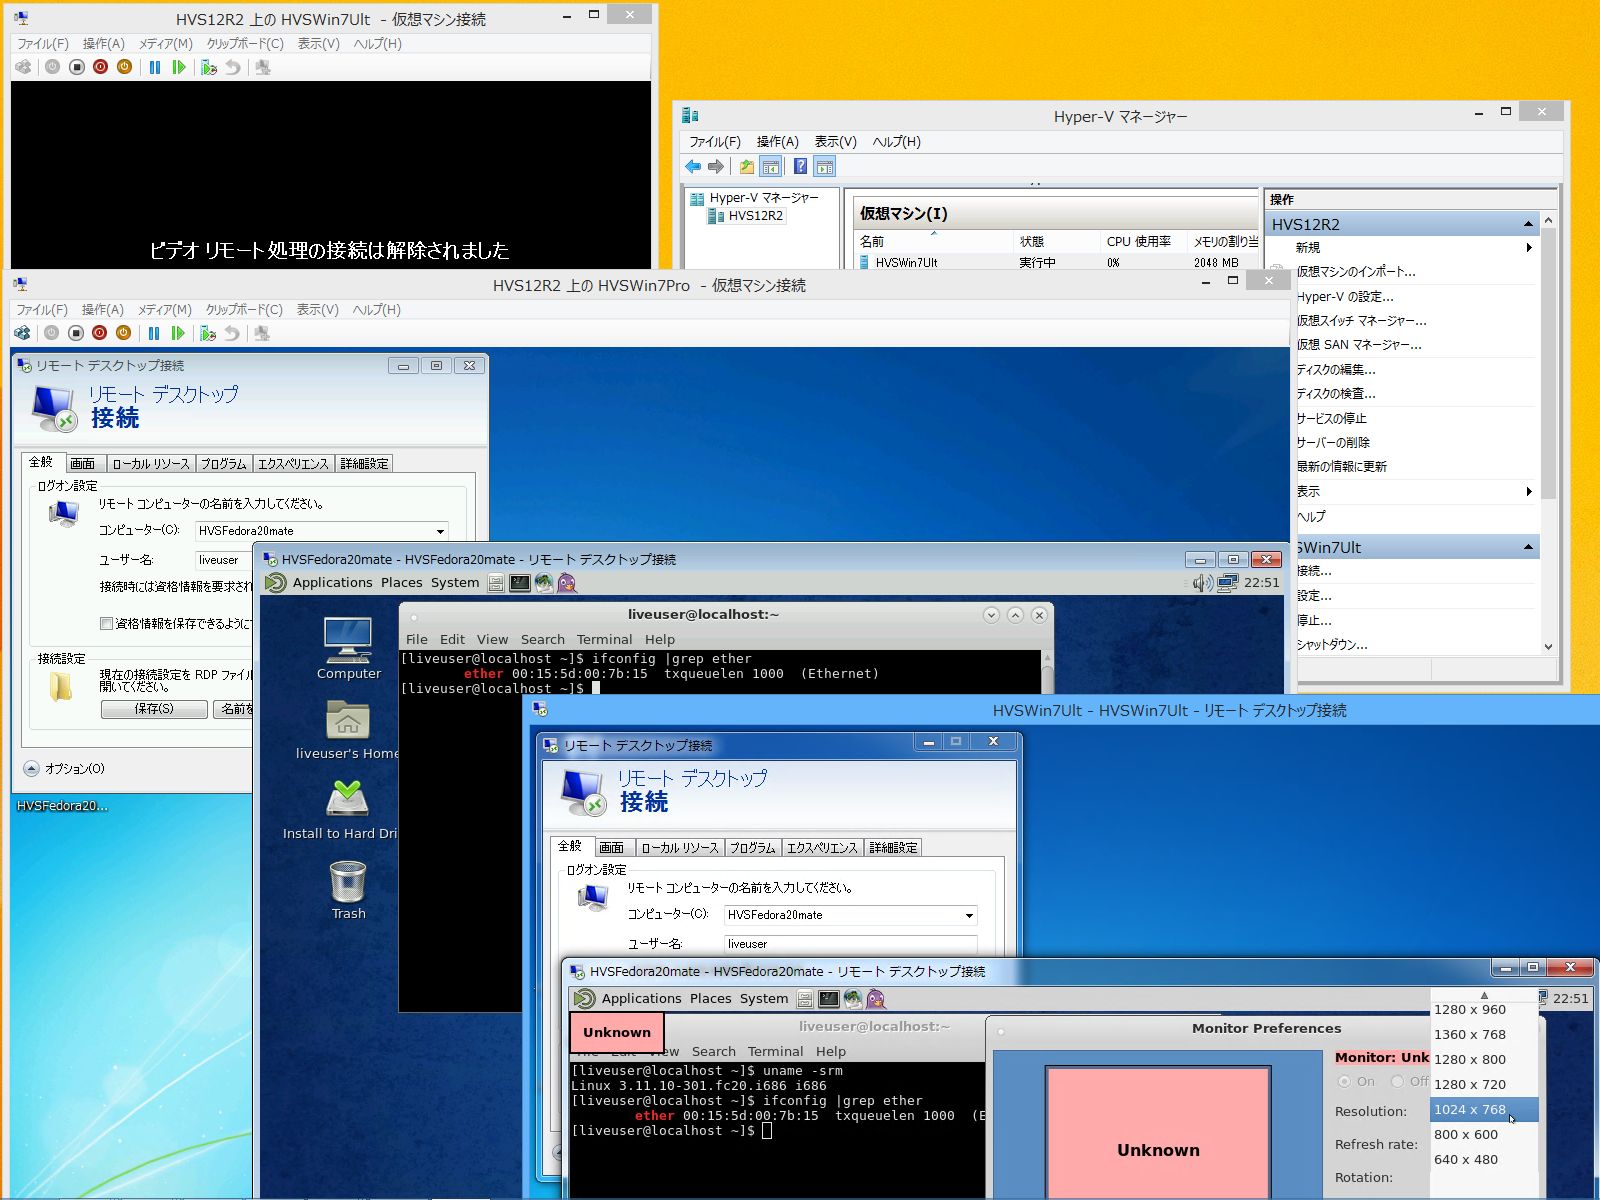
Task: Collapse オプション(O) expander in remote desktop dialog
Action: click(31, 769)
